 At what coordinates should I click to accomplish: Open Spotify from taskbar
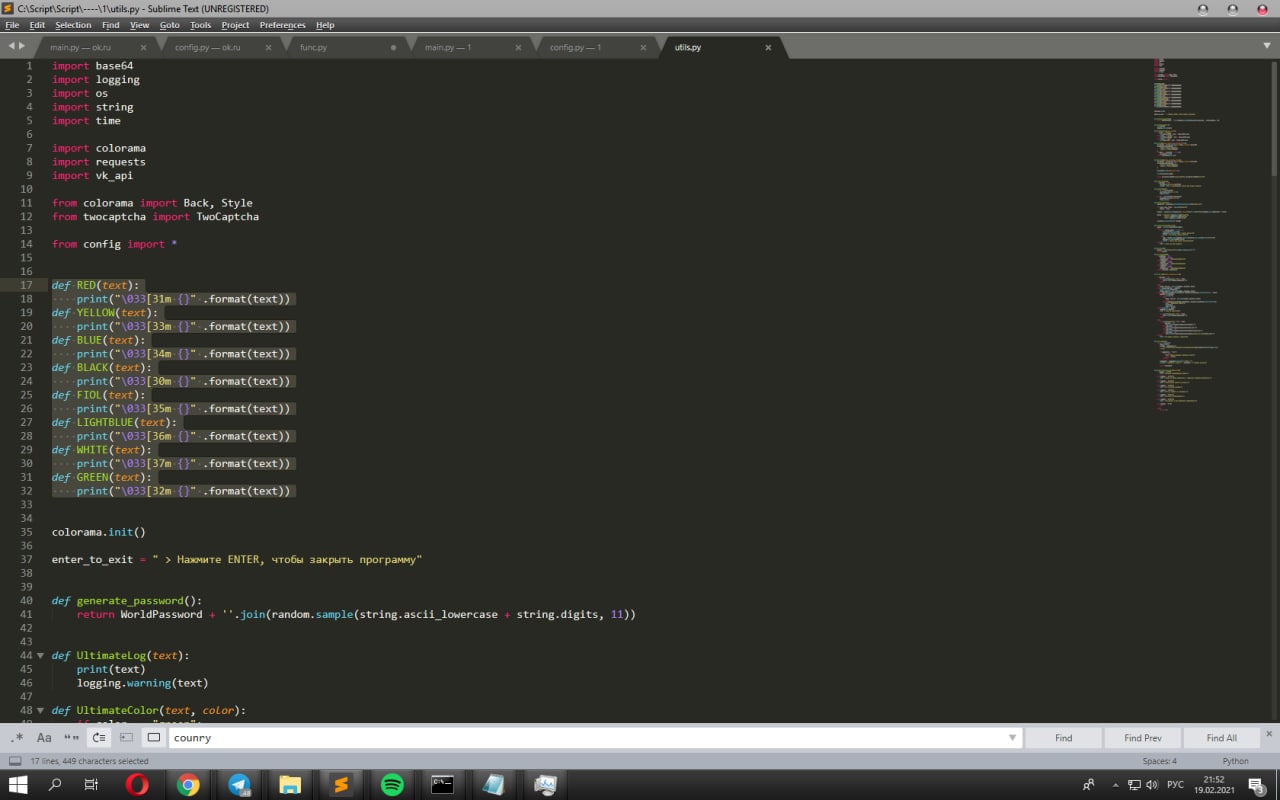392,785
